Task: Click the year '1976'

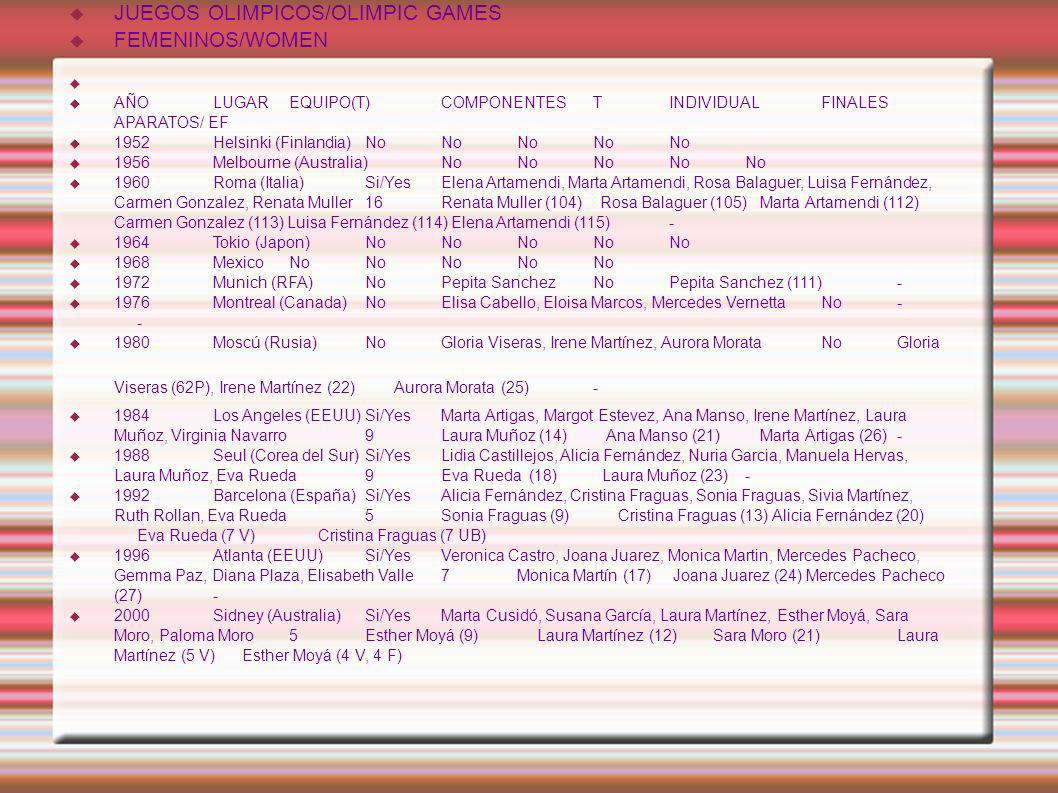Action: point(132,303)
